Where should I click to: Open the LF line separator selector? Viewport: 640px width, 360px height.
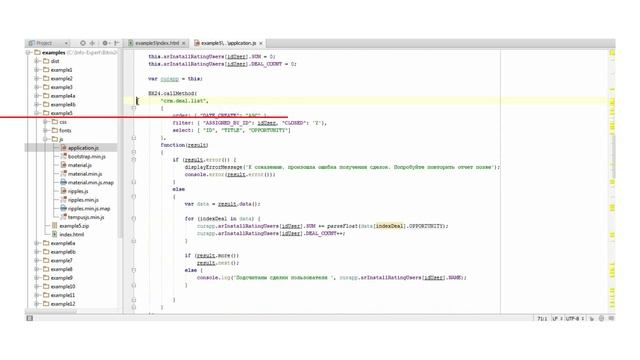557,318
